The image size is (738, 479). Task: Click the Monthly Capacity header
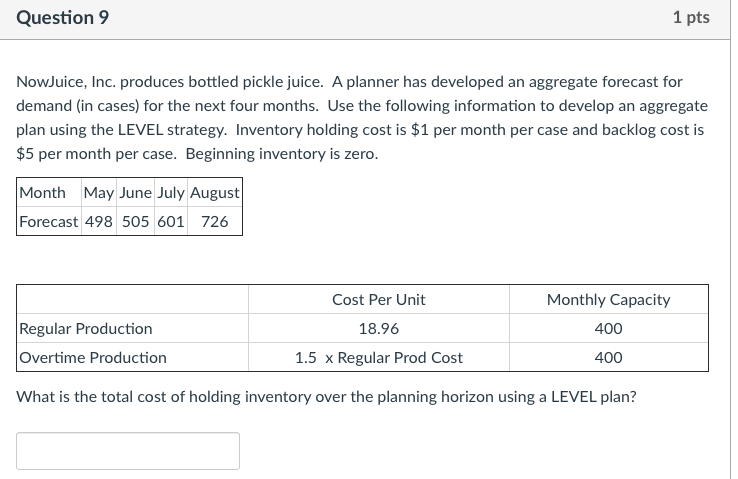(x=608, y=299)
